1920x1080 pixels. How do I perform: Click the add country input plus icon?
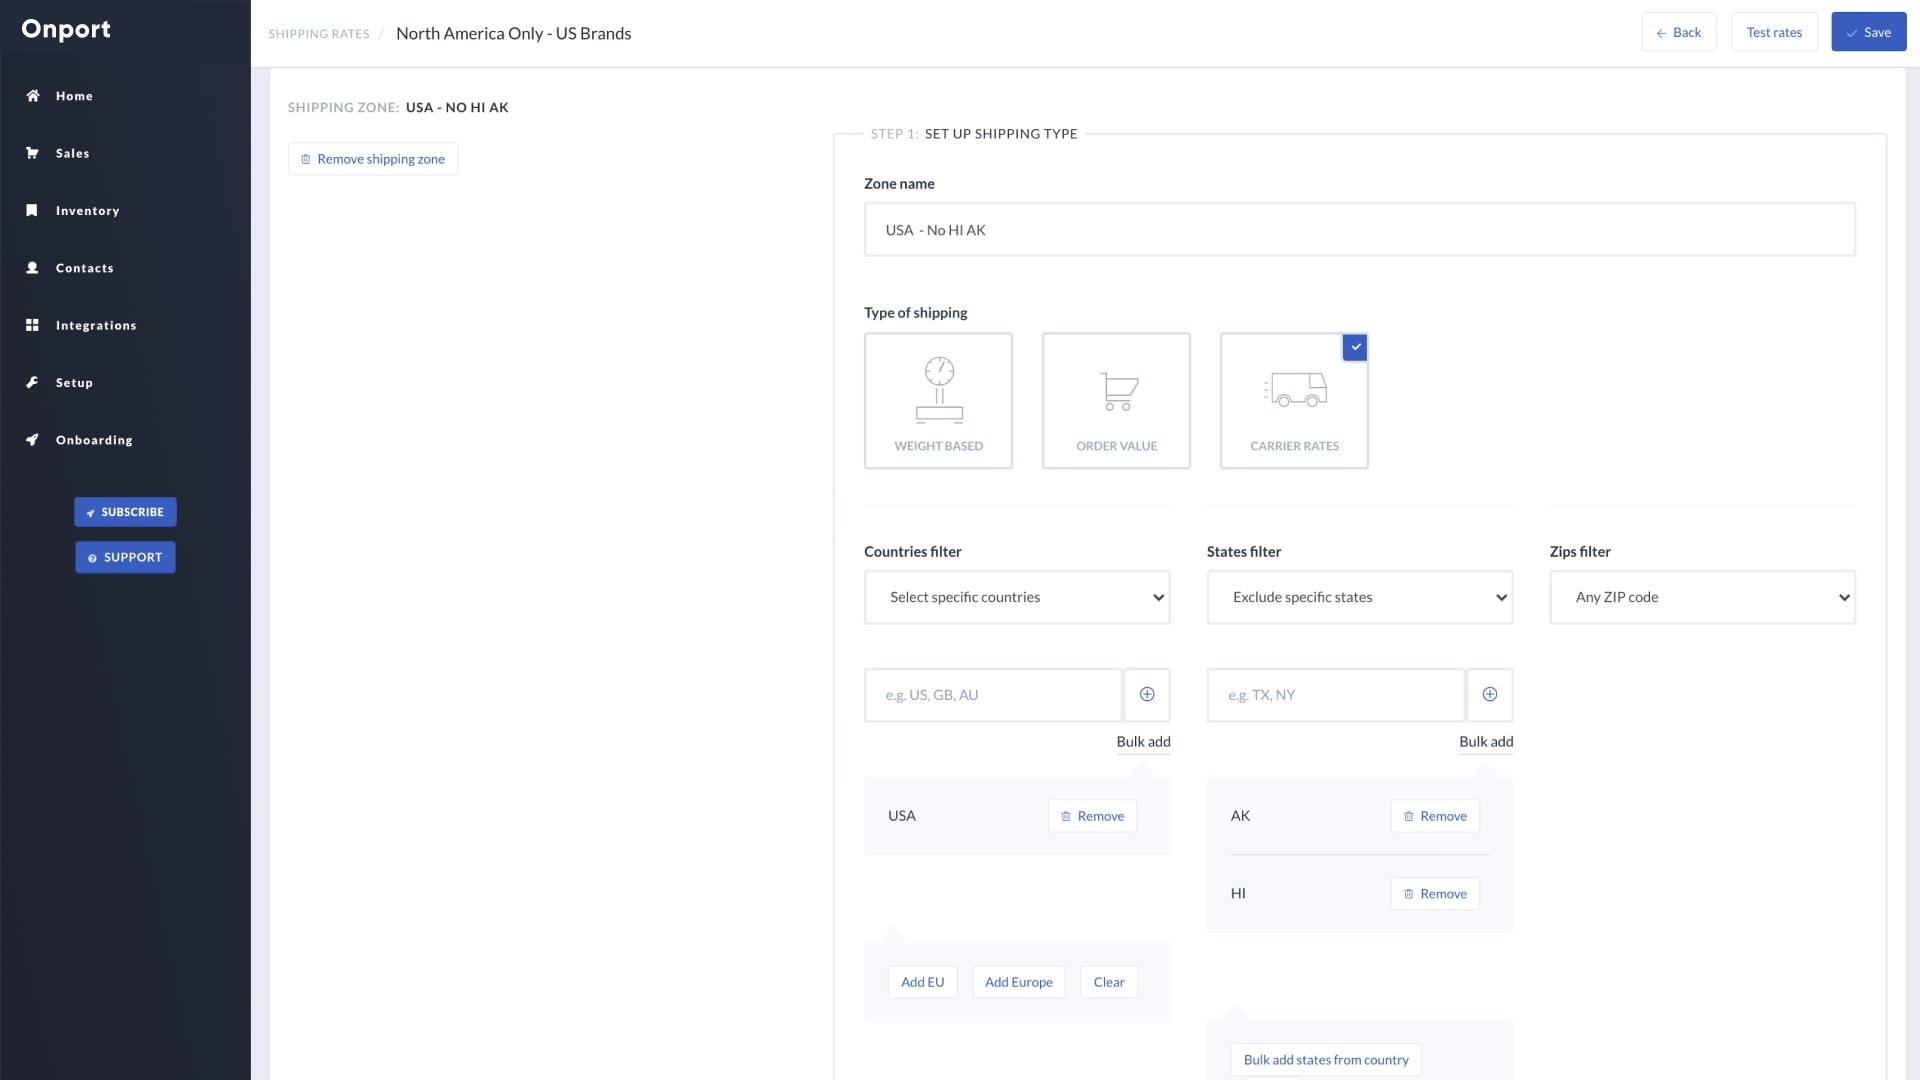tap(1146, 695)
